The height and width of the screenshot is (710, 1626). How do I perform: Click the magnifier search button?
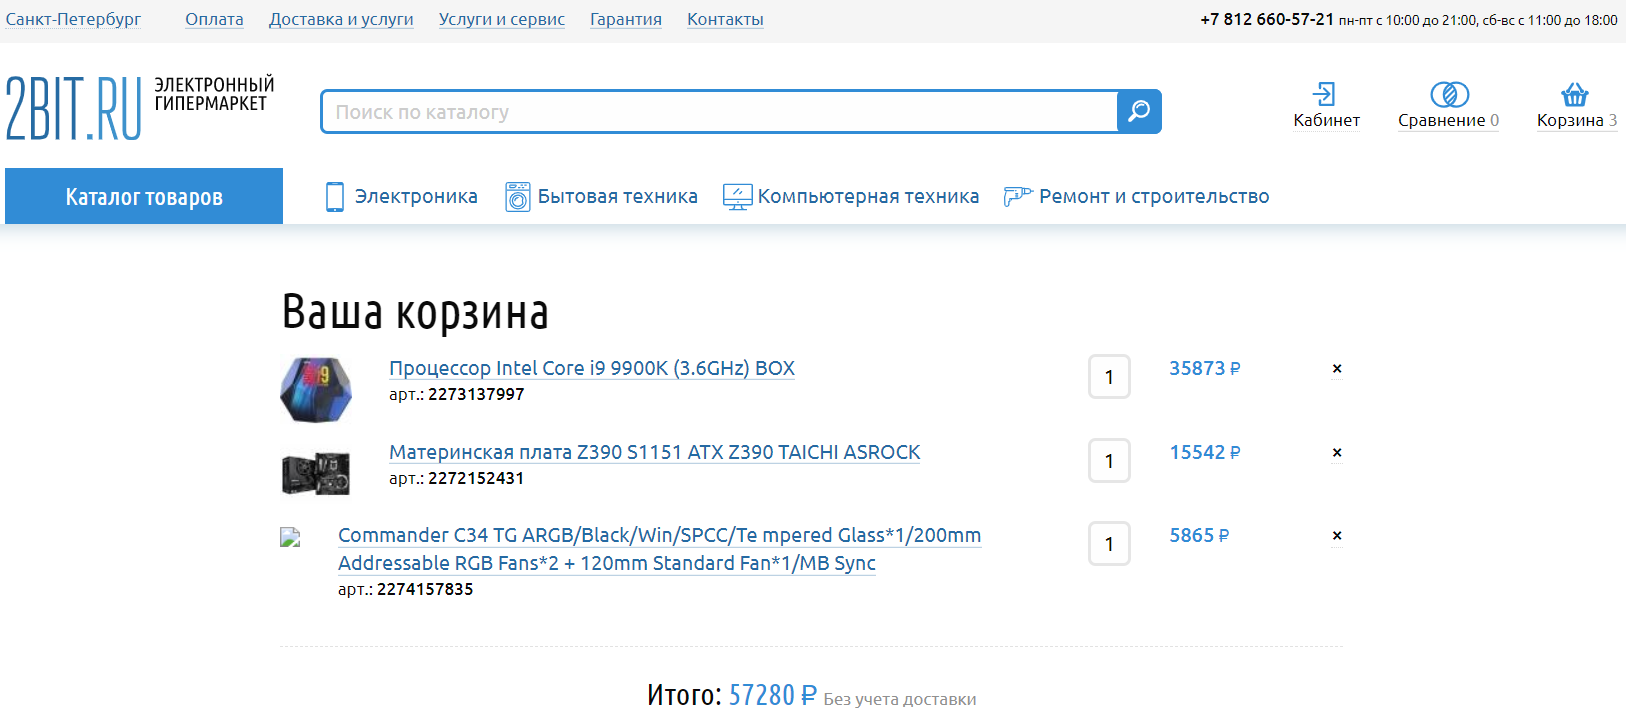[x=1139, y=111]
